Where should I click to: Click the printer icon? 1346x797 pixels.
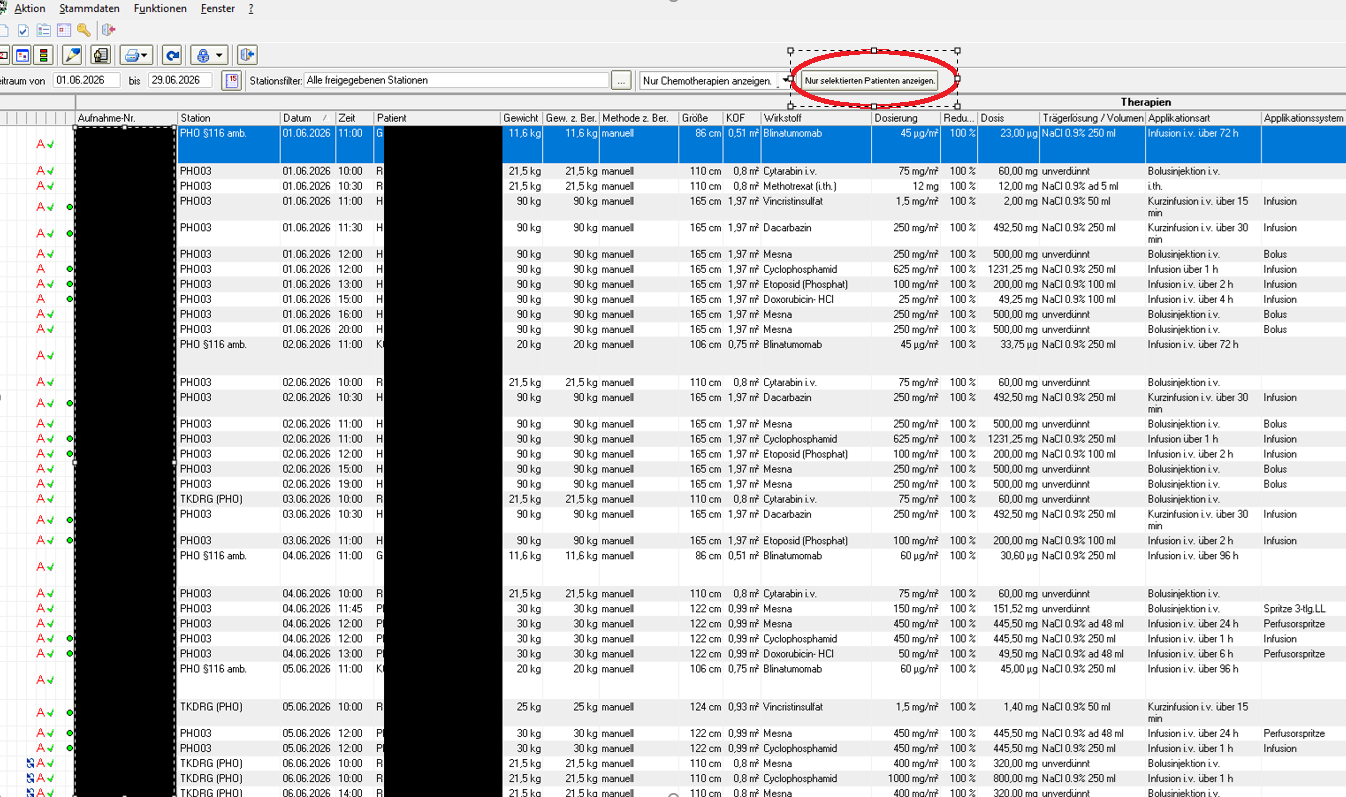tap(130, 55)
